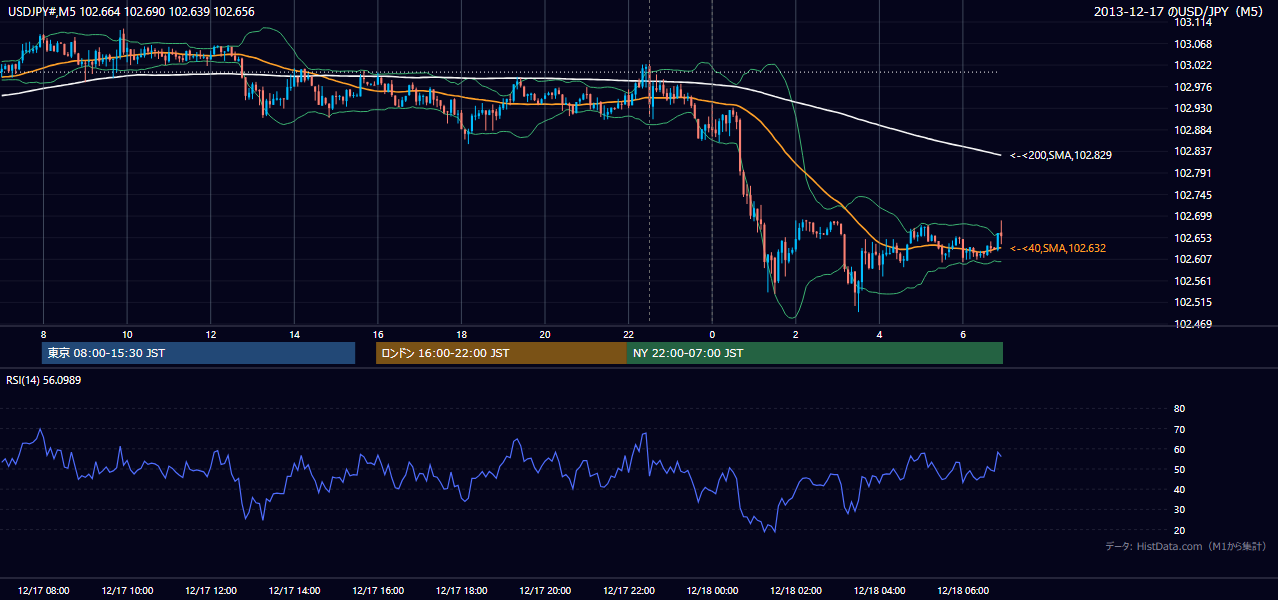Click hour label 14 under price chart
The image size is (1278, 600).
tap(294, 334)
